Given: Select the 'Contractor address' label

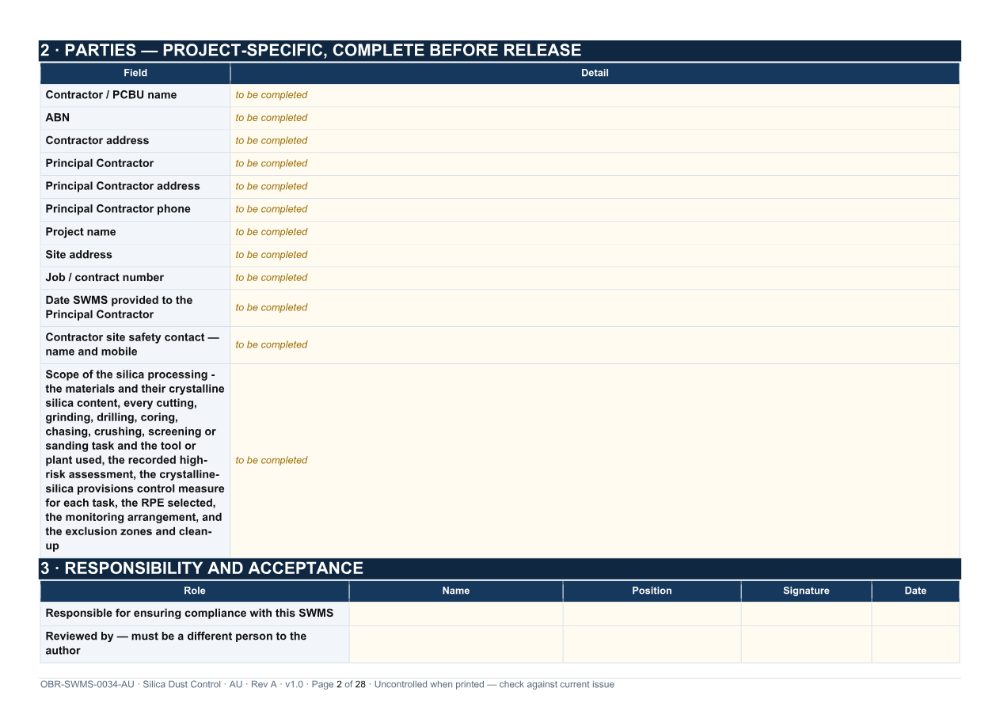Looking at the screenshot, I should pos(97,140).
